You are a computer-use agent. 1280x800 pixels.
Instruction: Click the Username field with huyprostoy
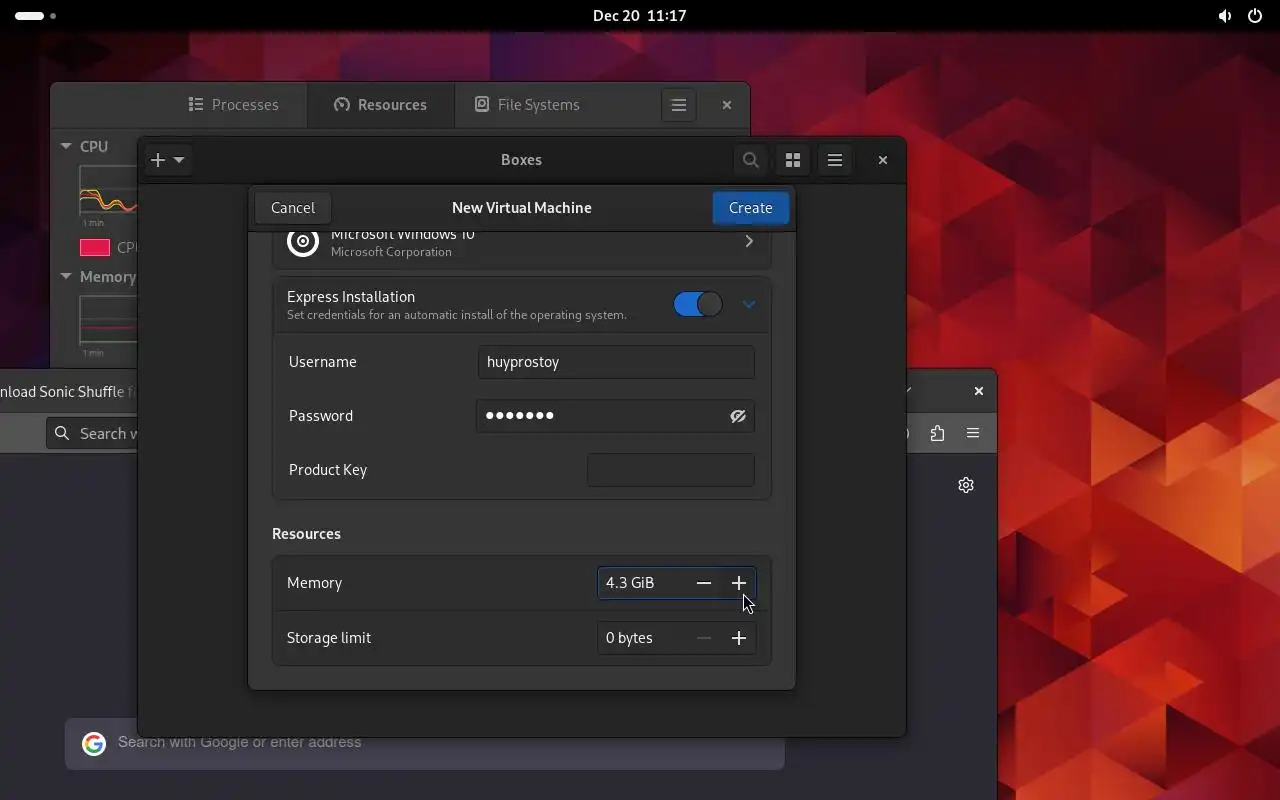[x=616, y=362]
